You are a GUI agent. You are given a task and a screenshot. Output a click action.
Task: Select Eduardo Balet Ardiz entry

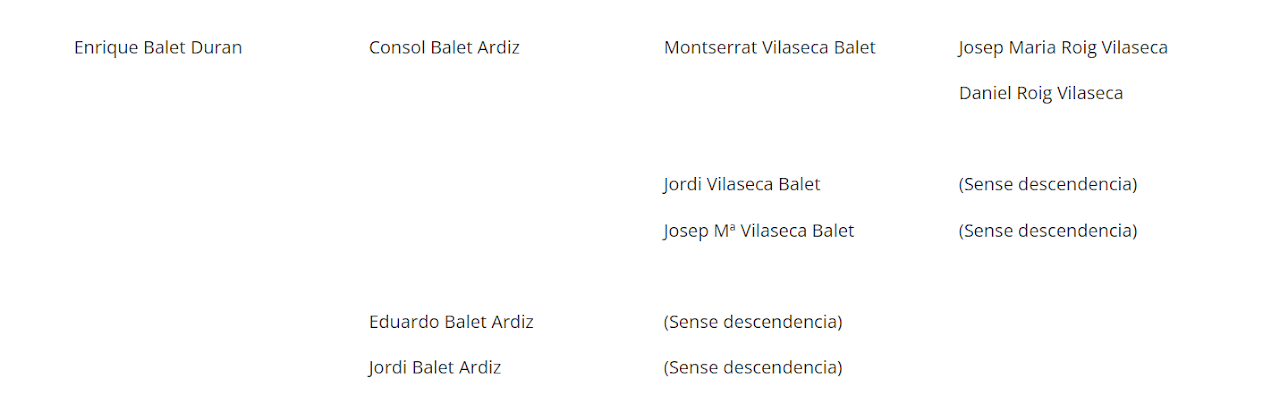pos(451,322)
